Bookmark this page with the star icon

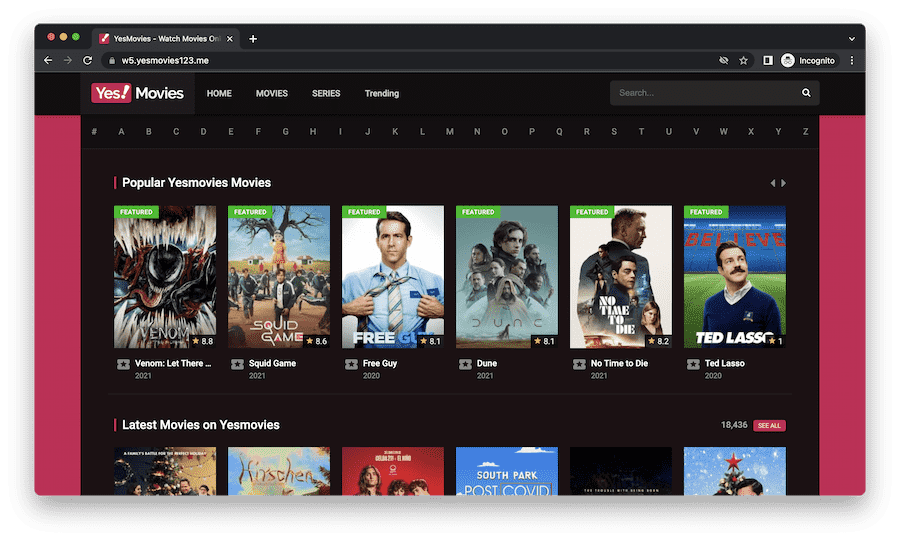click(743, 60)
